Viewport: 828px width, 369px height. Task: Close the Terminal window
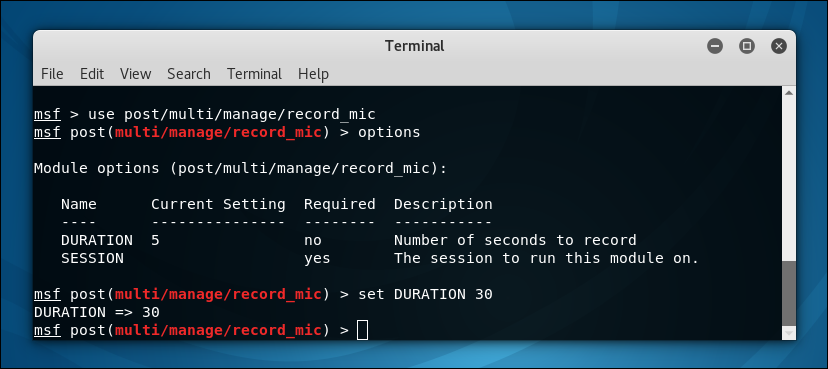[x=779, y=46]
